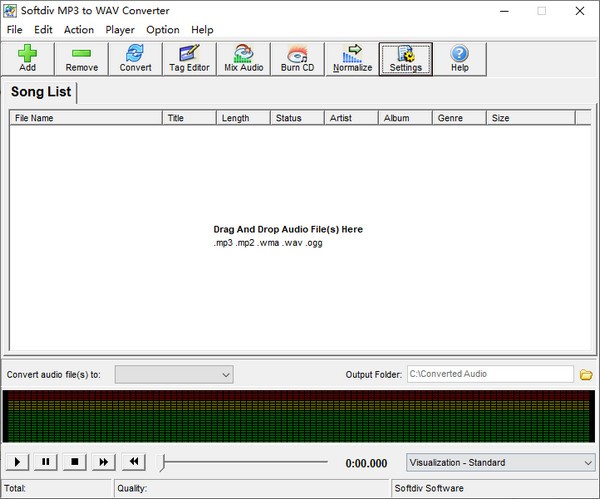Image resolution: width=600 pixels, height=499 pixels.
Task: Sort by Genre column header
Action: (459, 118)
